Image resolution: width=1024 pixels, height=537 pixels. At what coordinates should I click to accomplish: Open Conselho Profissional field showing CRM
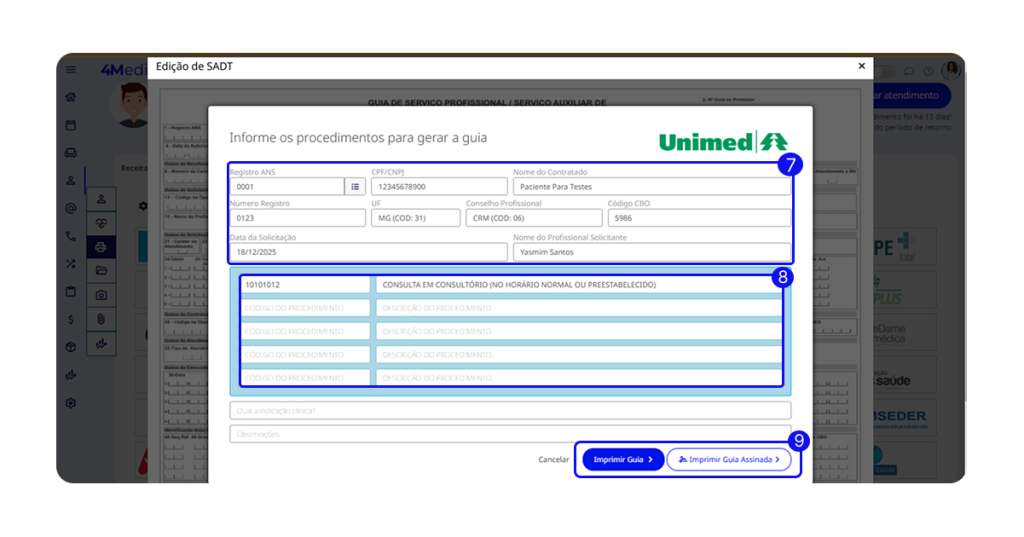(533, 218)
